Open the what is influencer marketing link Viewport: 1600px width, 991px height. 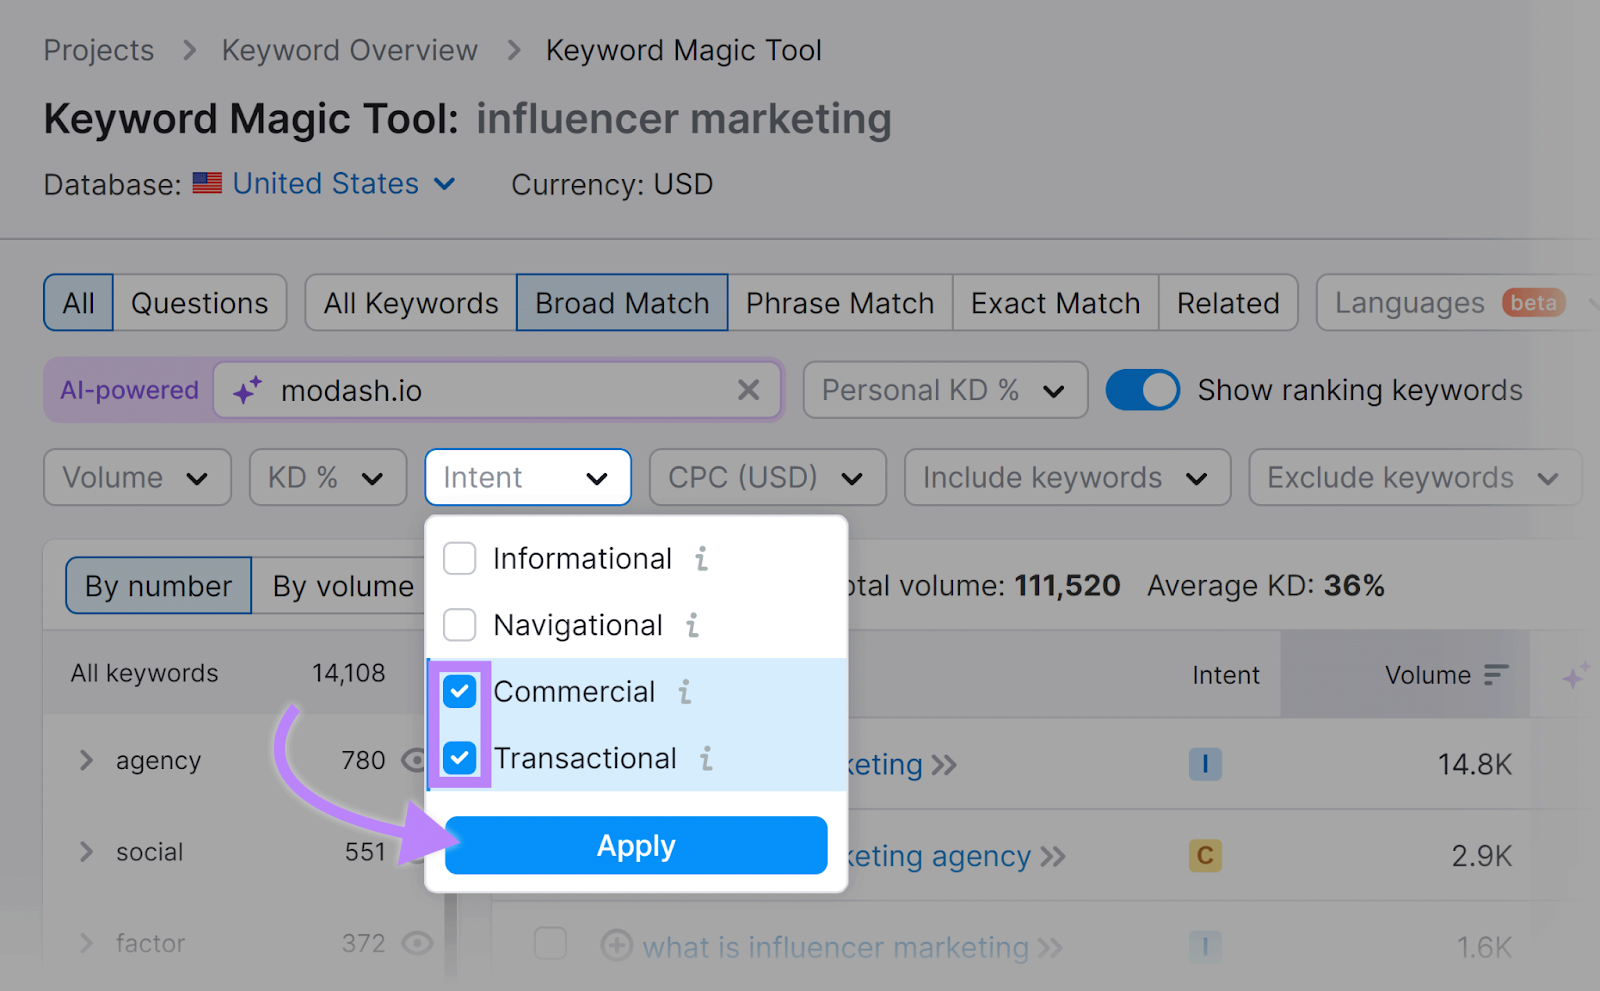[835, 947]
